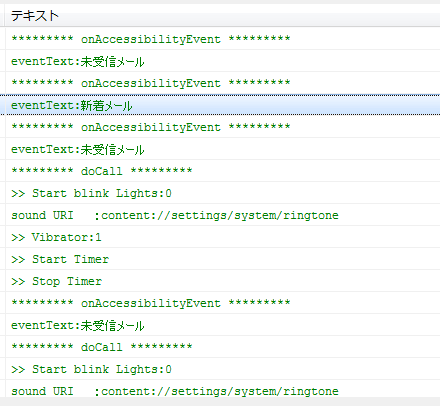
Task: Select the topmost onAccessibilityEvent log line
Action: click(223, 39)
